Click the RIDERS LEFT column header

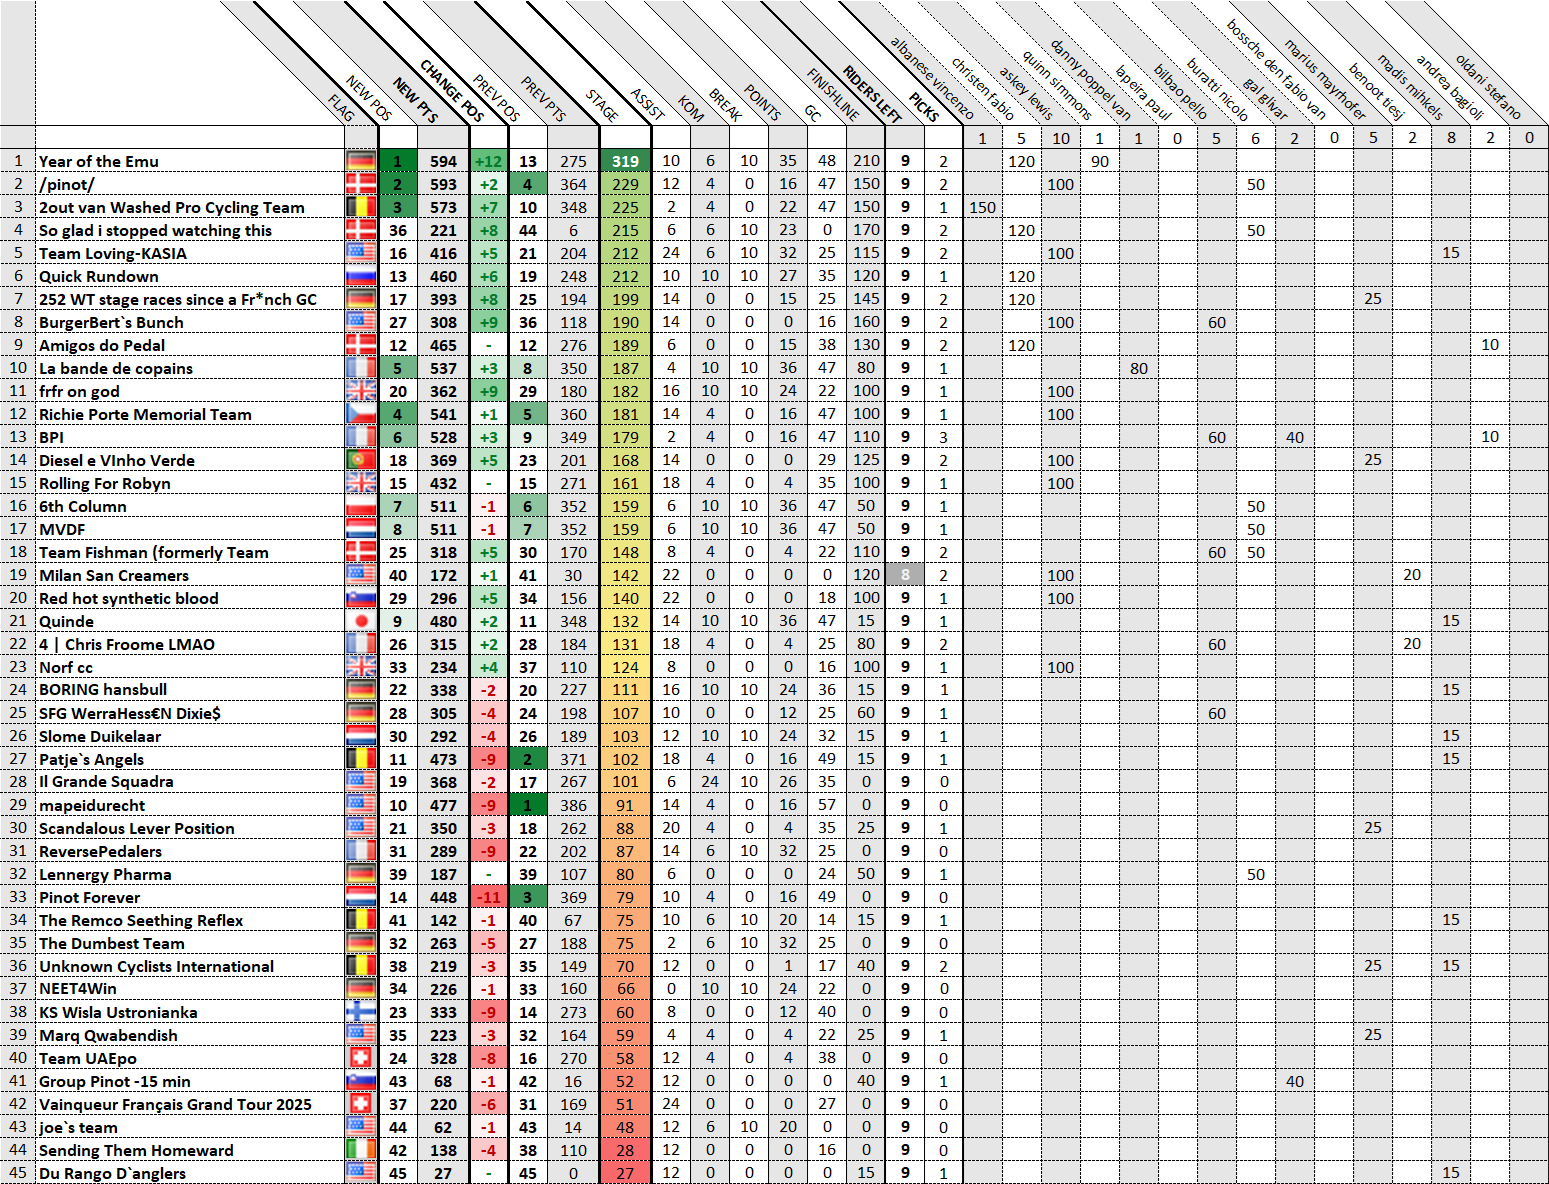click(872, 93)
